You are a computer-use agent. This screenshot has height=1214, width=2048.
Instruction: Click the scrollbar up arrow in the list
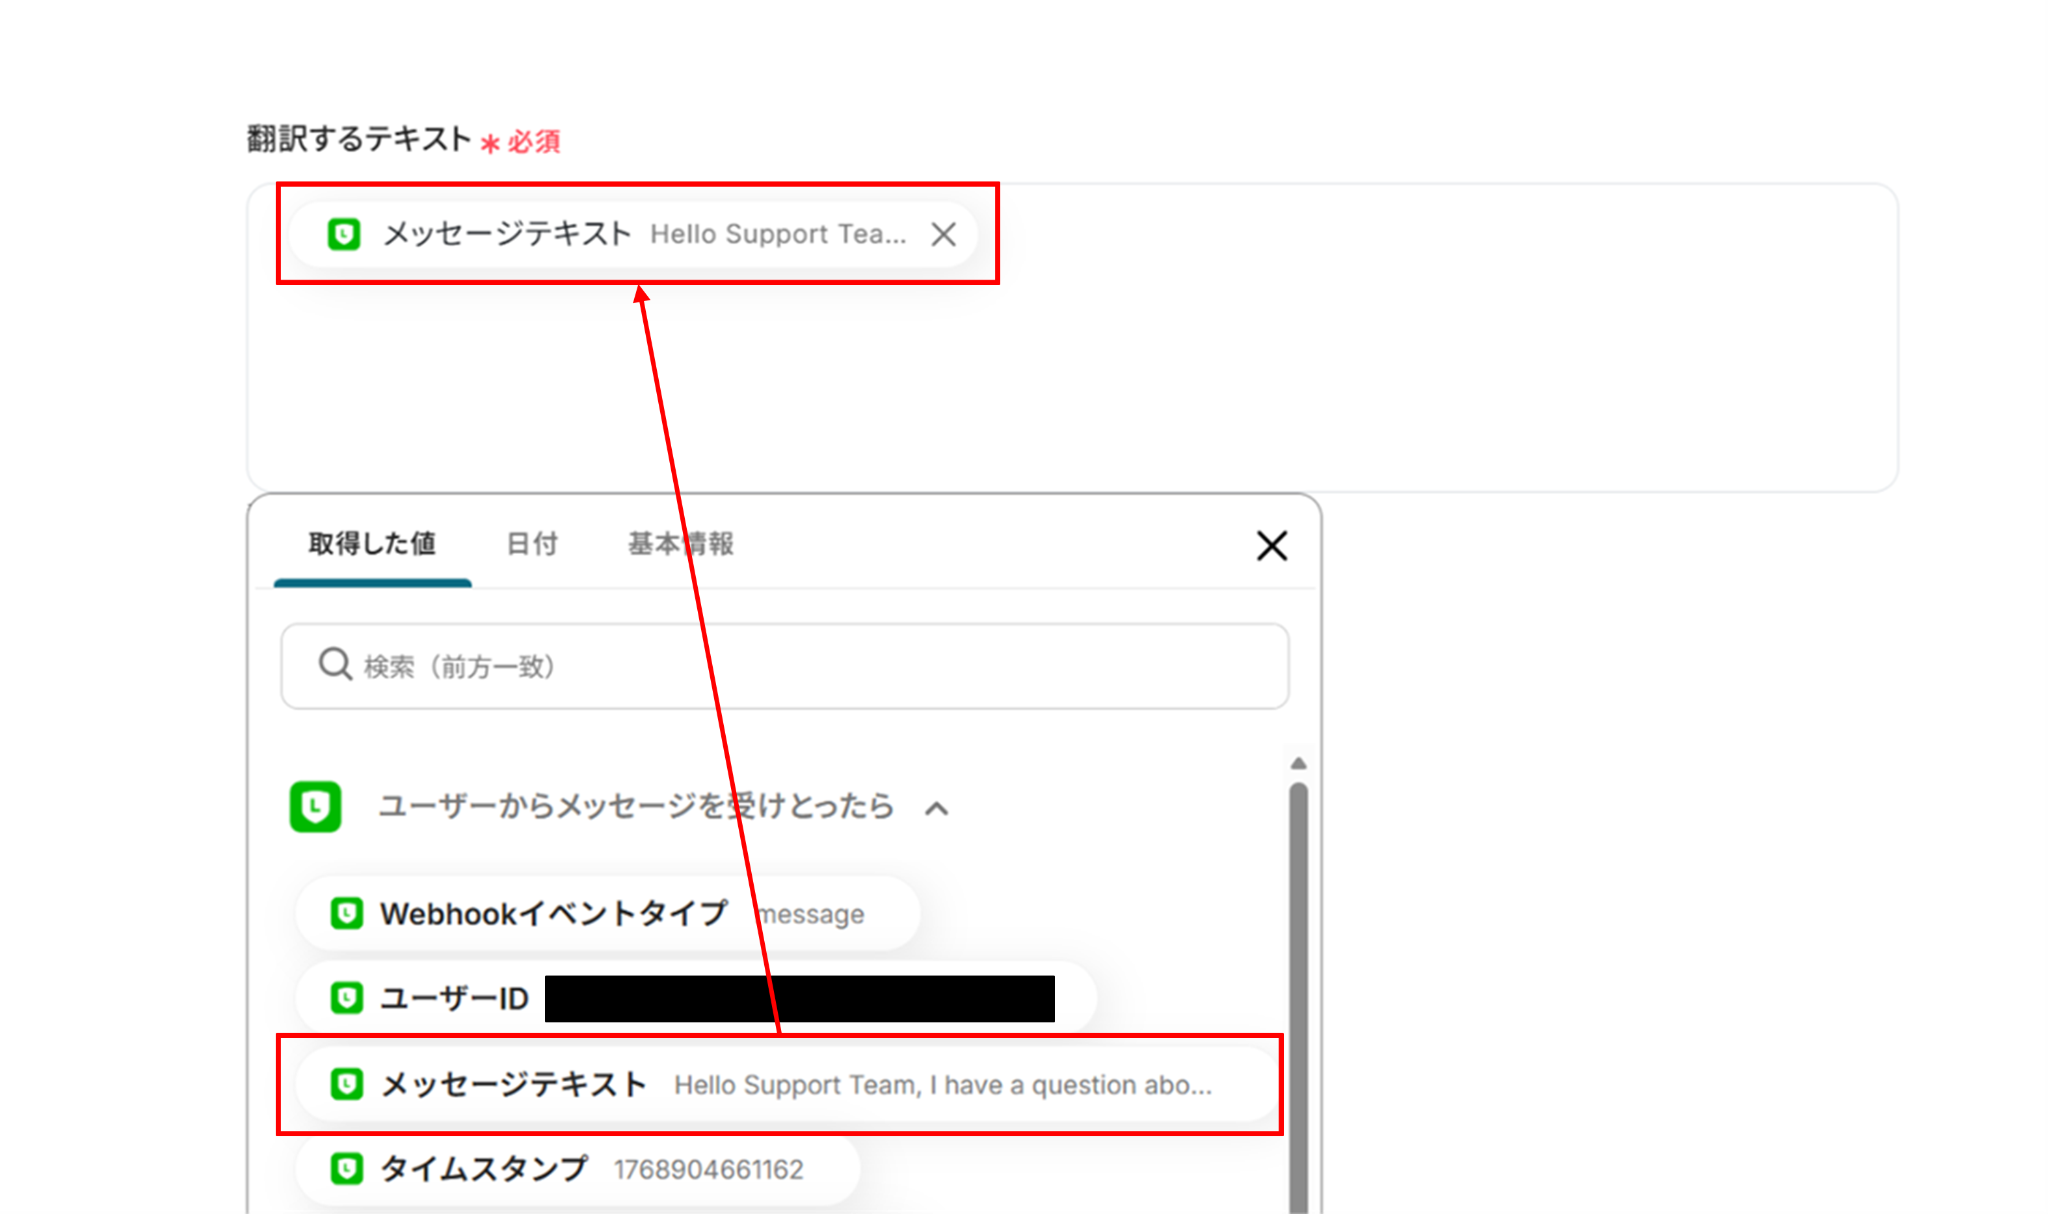pyautogui.click(x=1298, y=763)
